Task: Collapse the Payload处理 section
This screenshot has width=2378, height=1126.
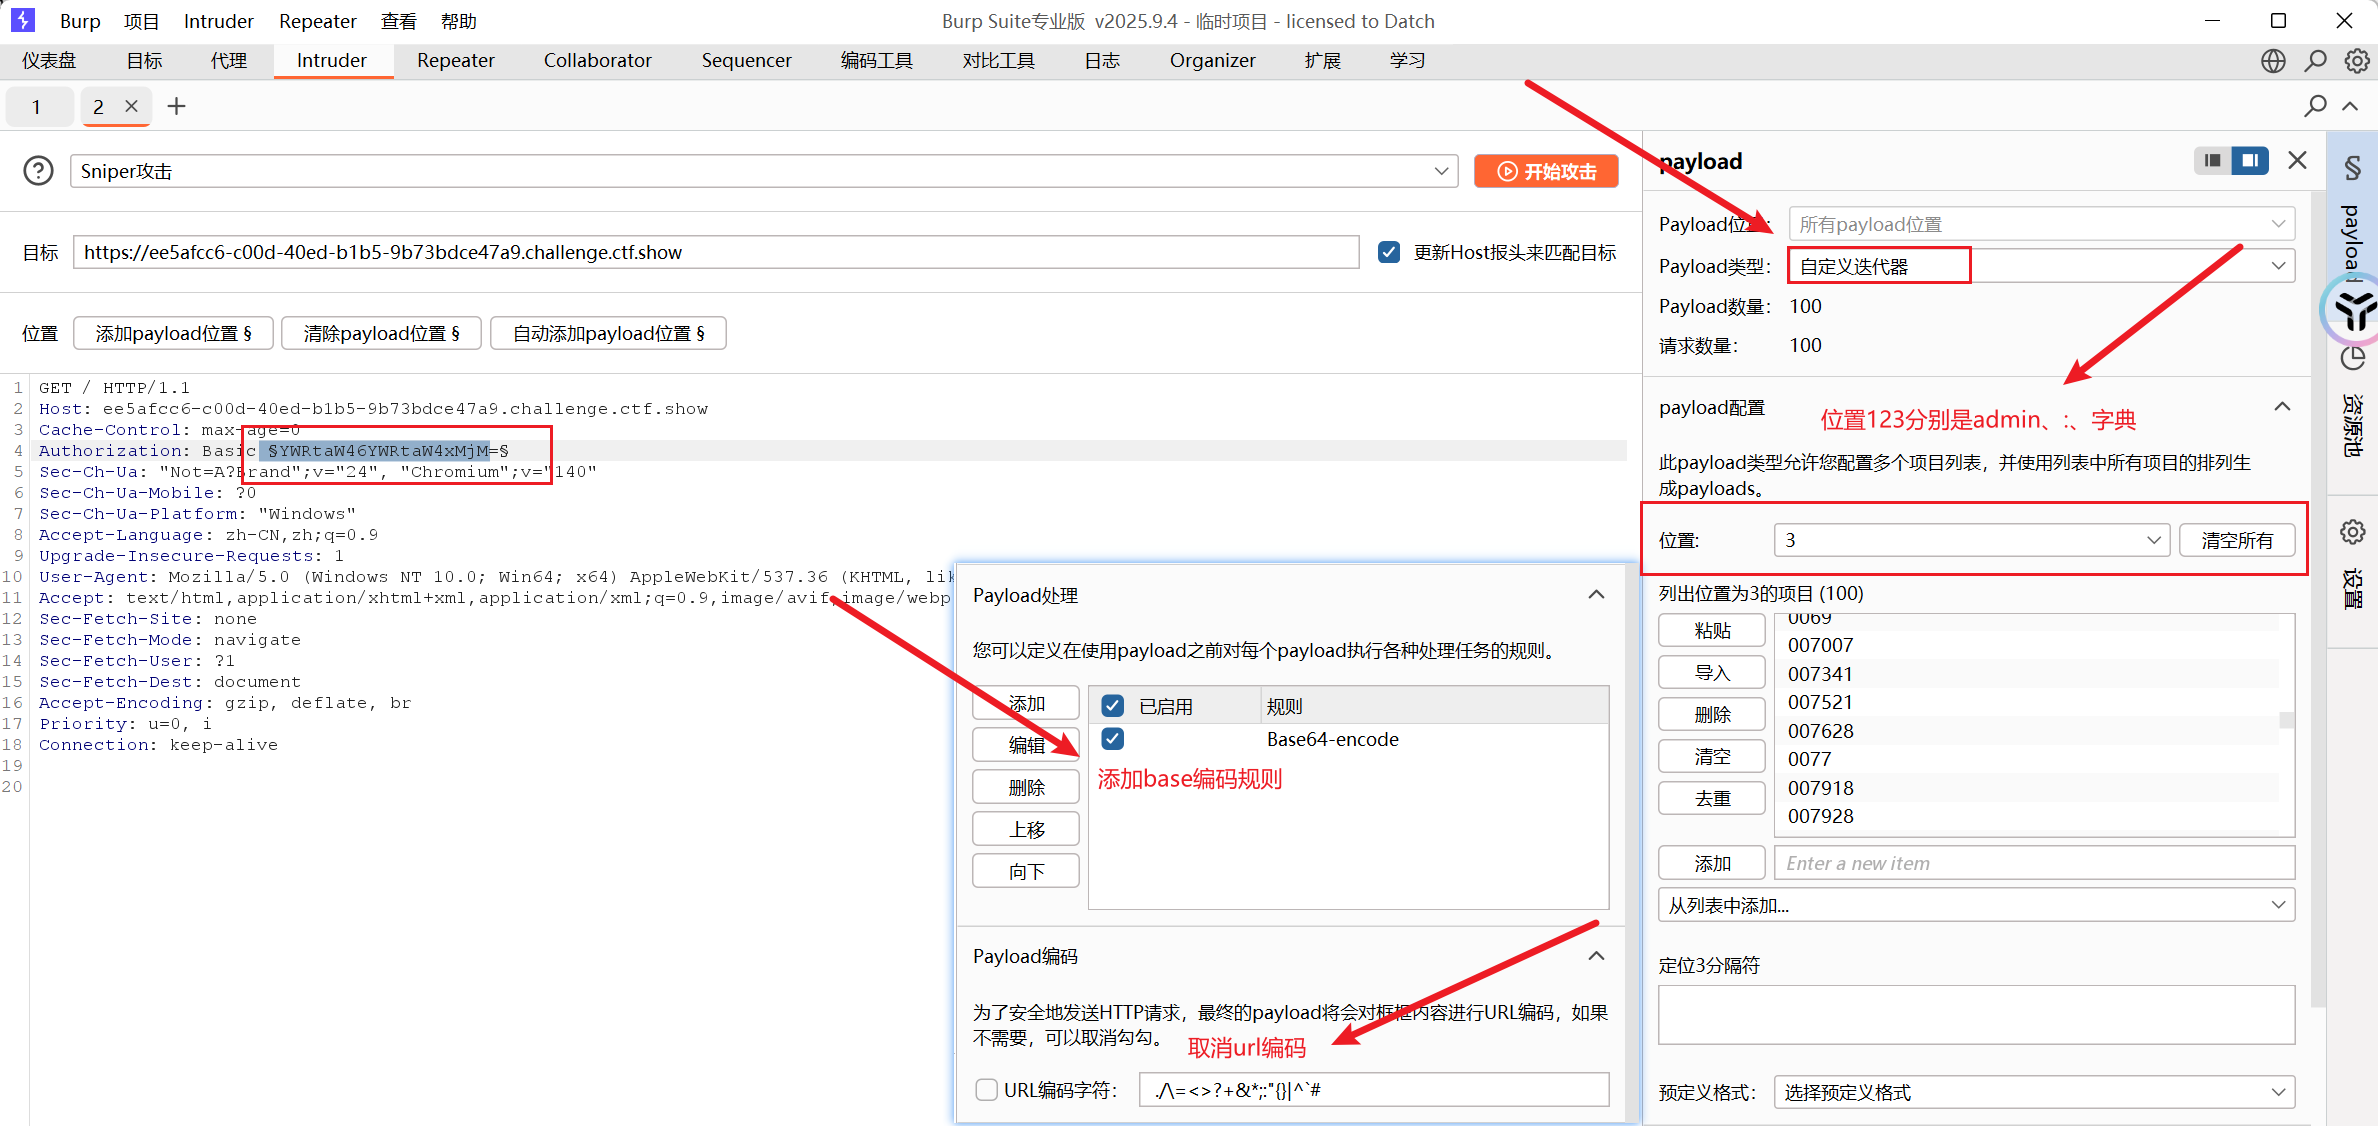Action: click(x=1596, y=595)
